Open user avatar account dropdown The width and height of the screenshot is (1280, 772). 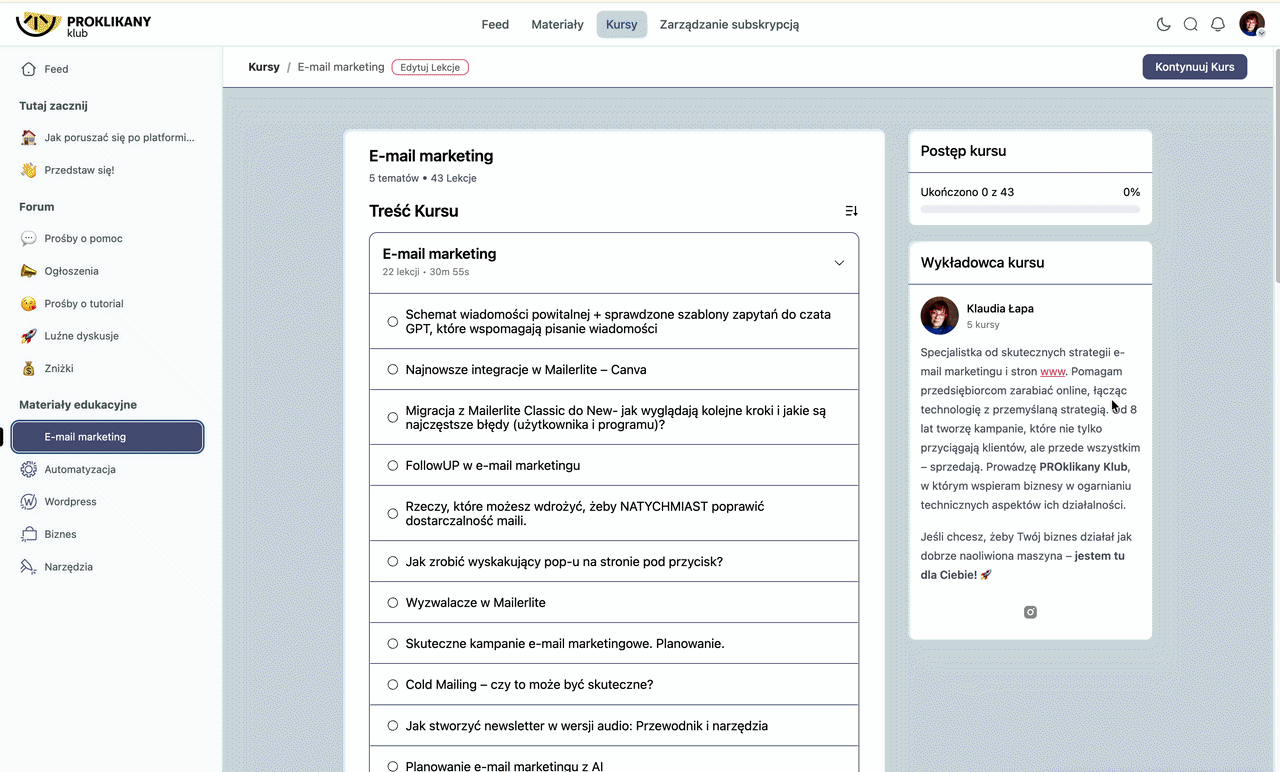pyautogui.click(x=1252, y=25)
